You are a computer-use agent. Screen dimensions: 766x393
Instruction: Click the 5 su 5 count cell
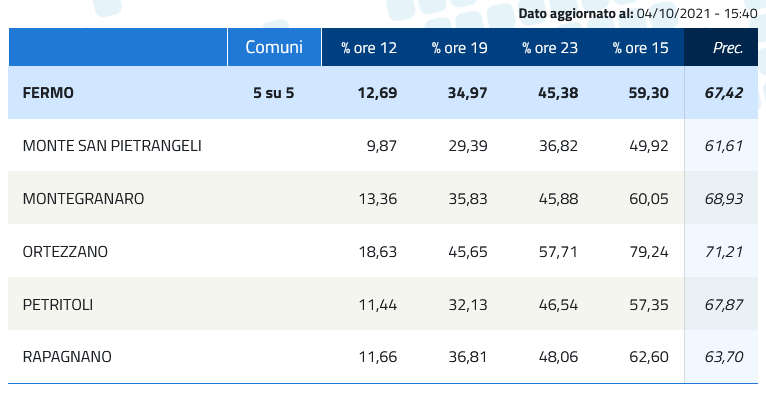click(274, 93)
